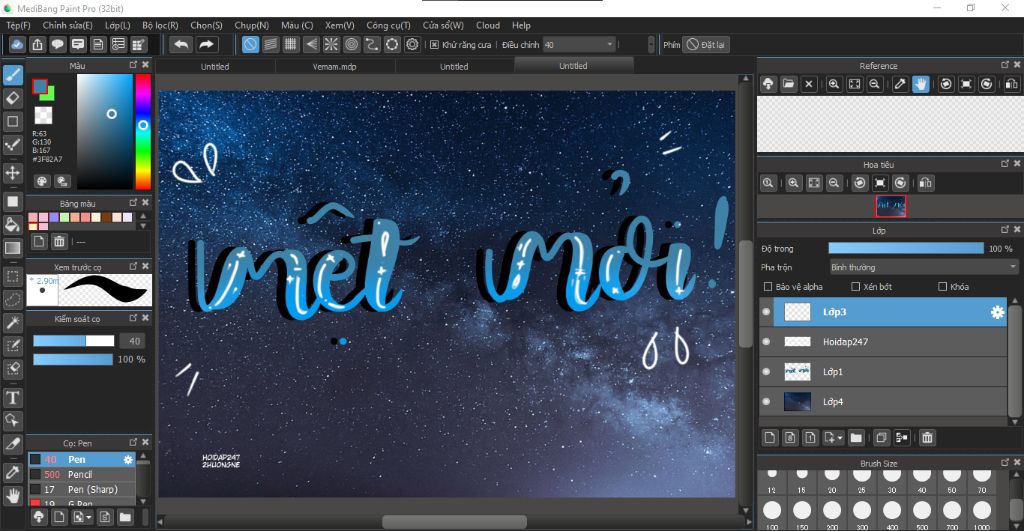
Task: Open the Lớp(L) menu
Action: coord(118,25)
